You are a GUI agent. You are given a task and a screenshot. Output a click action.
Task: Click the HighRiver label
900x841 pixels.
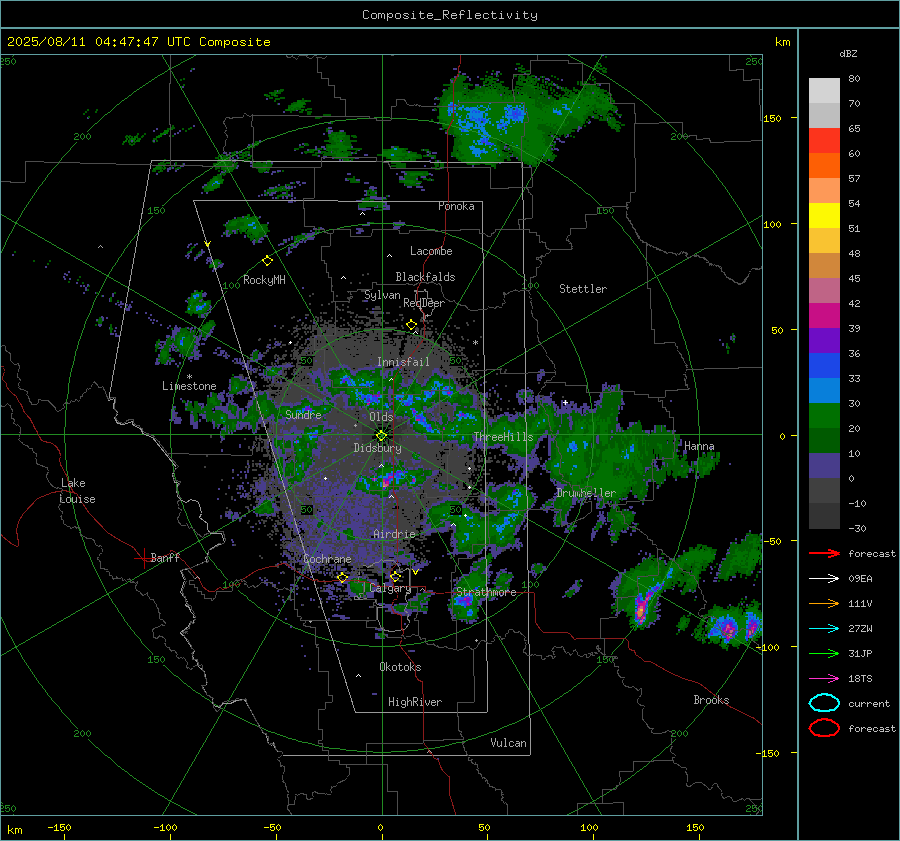pyautogui.click(x=415, y=702)
